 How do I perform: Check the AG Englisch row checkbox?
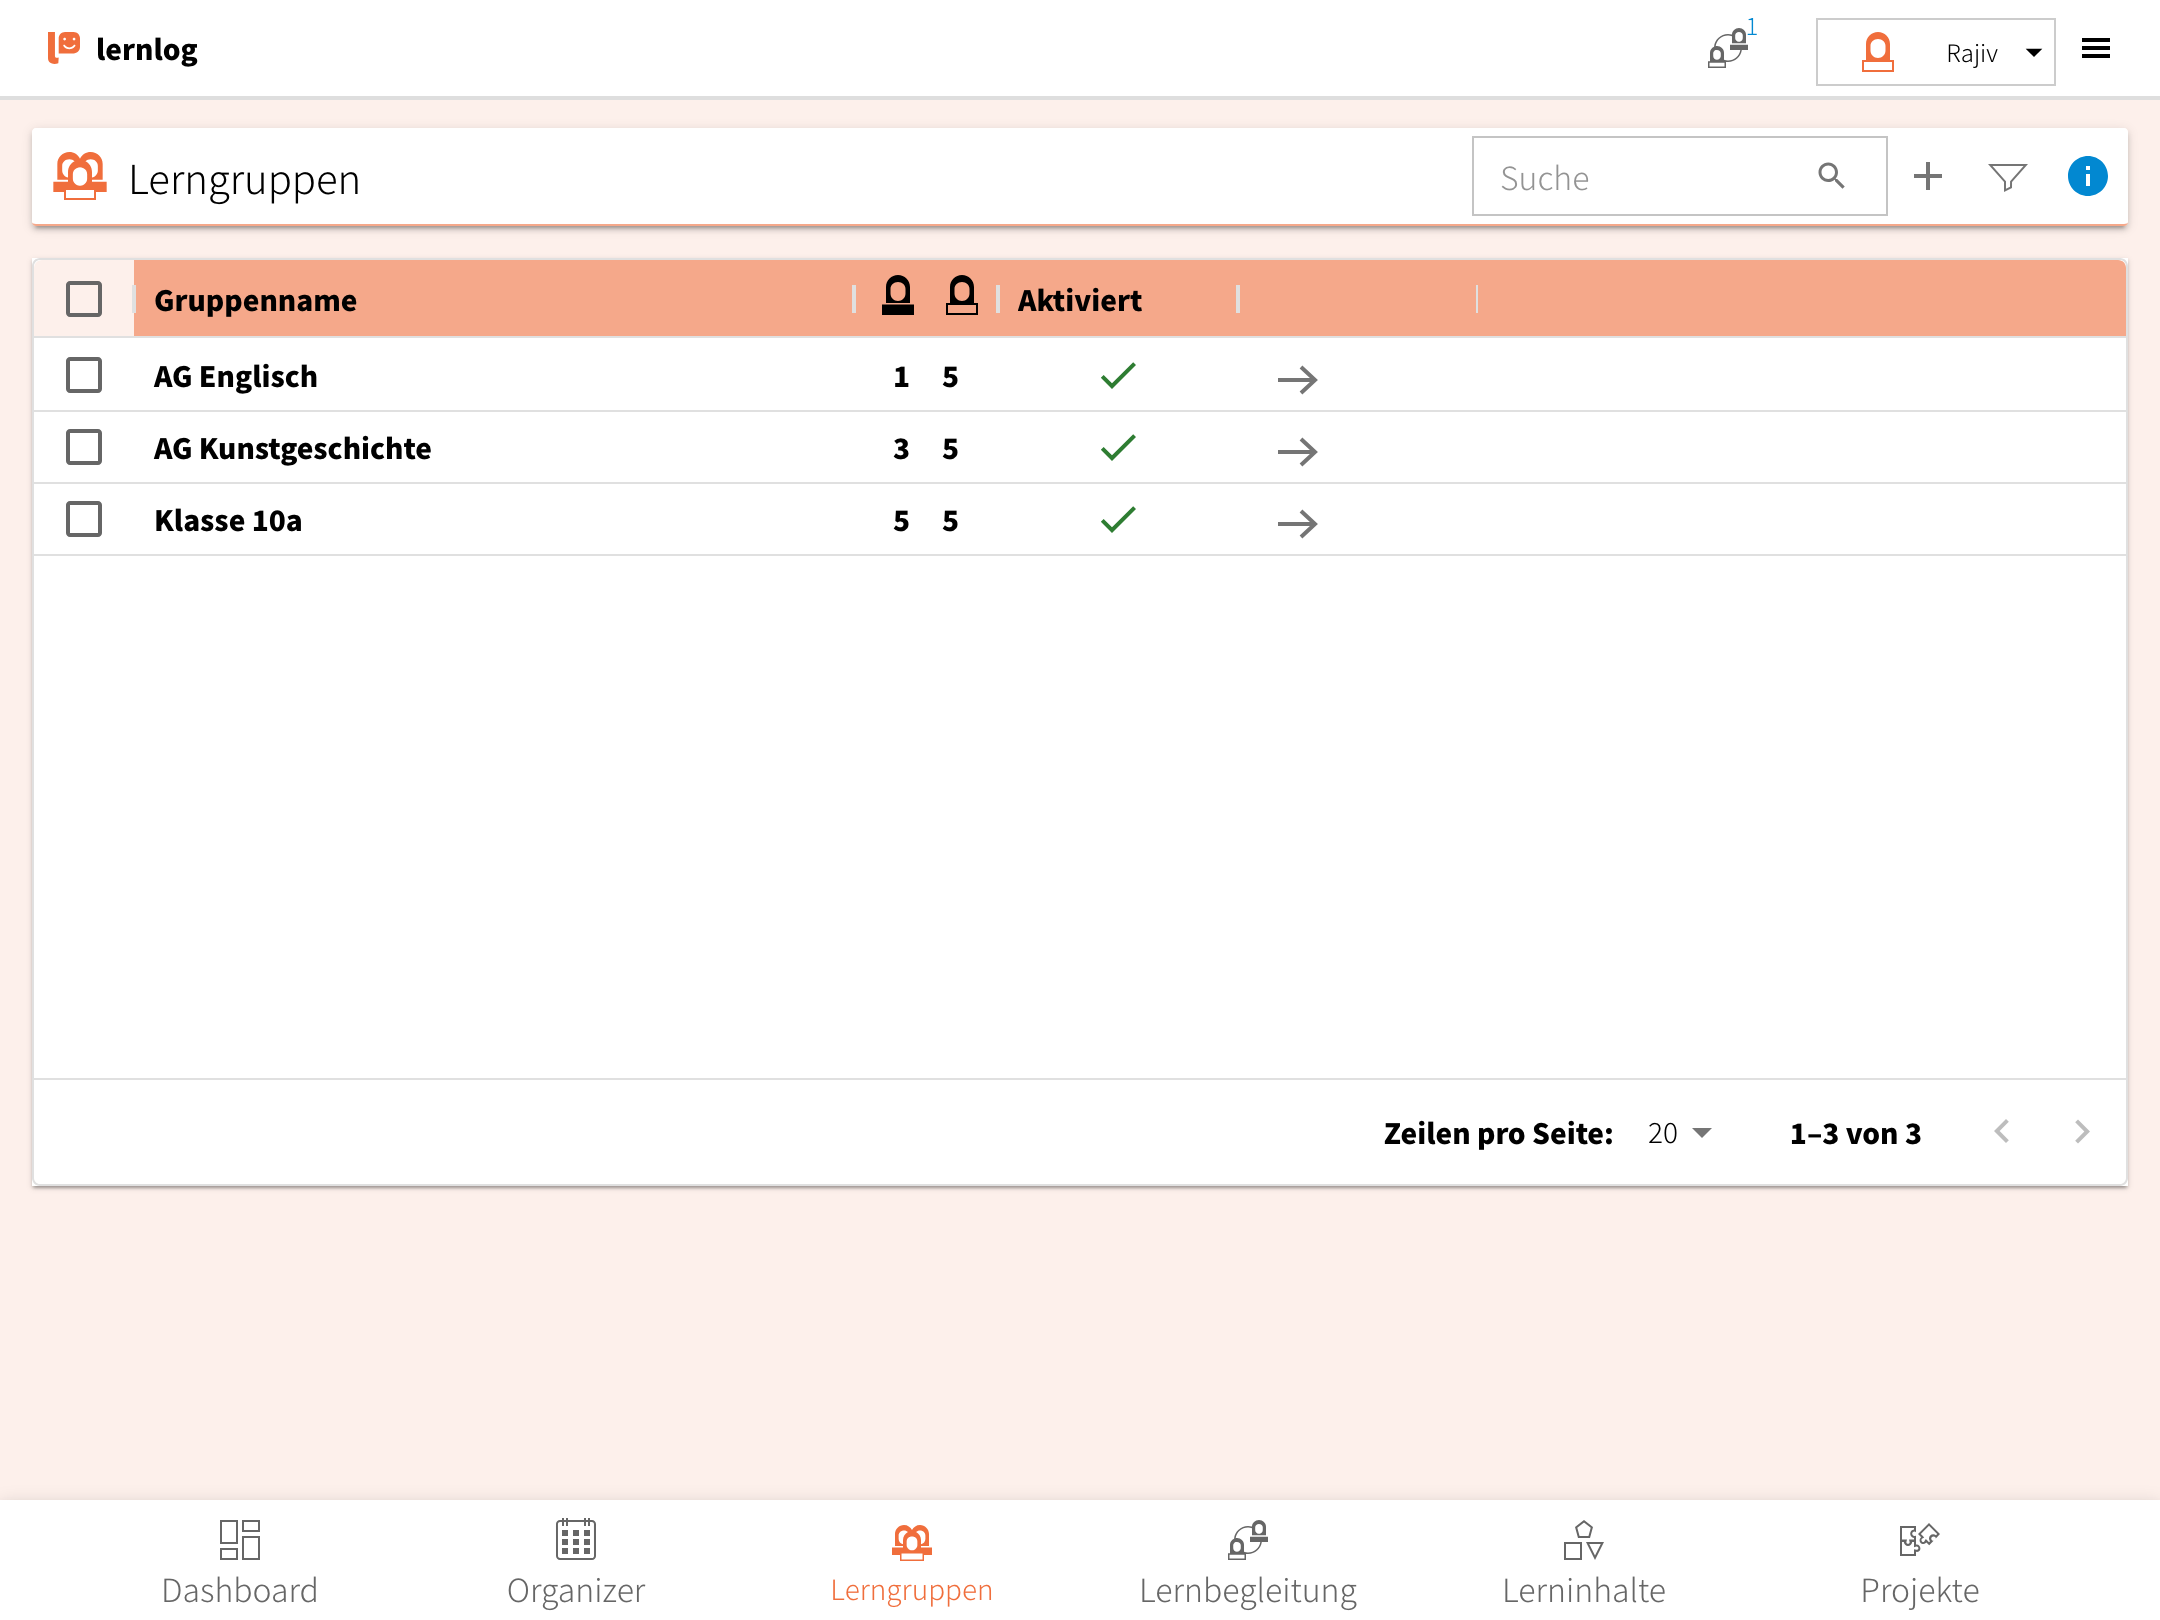[84, 376]
